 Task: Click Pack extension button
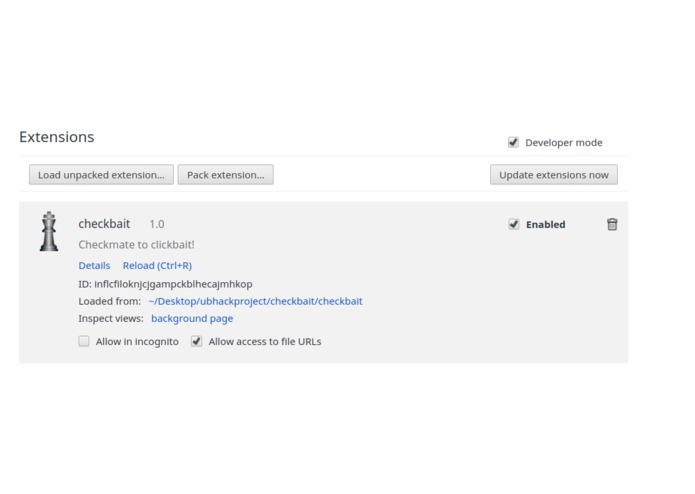226,175
